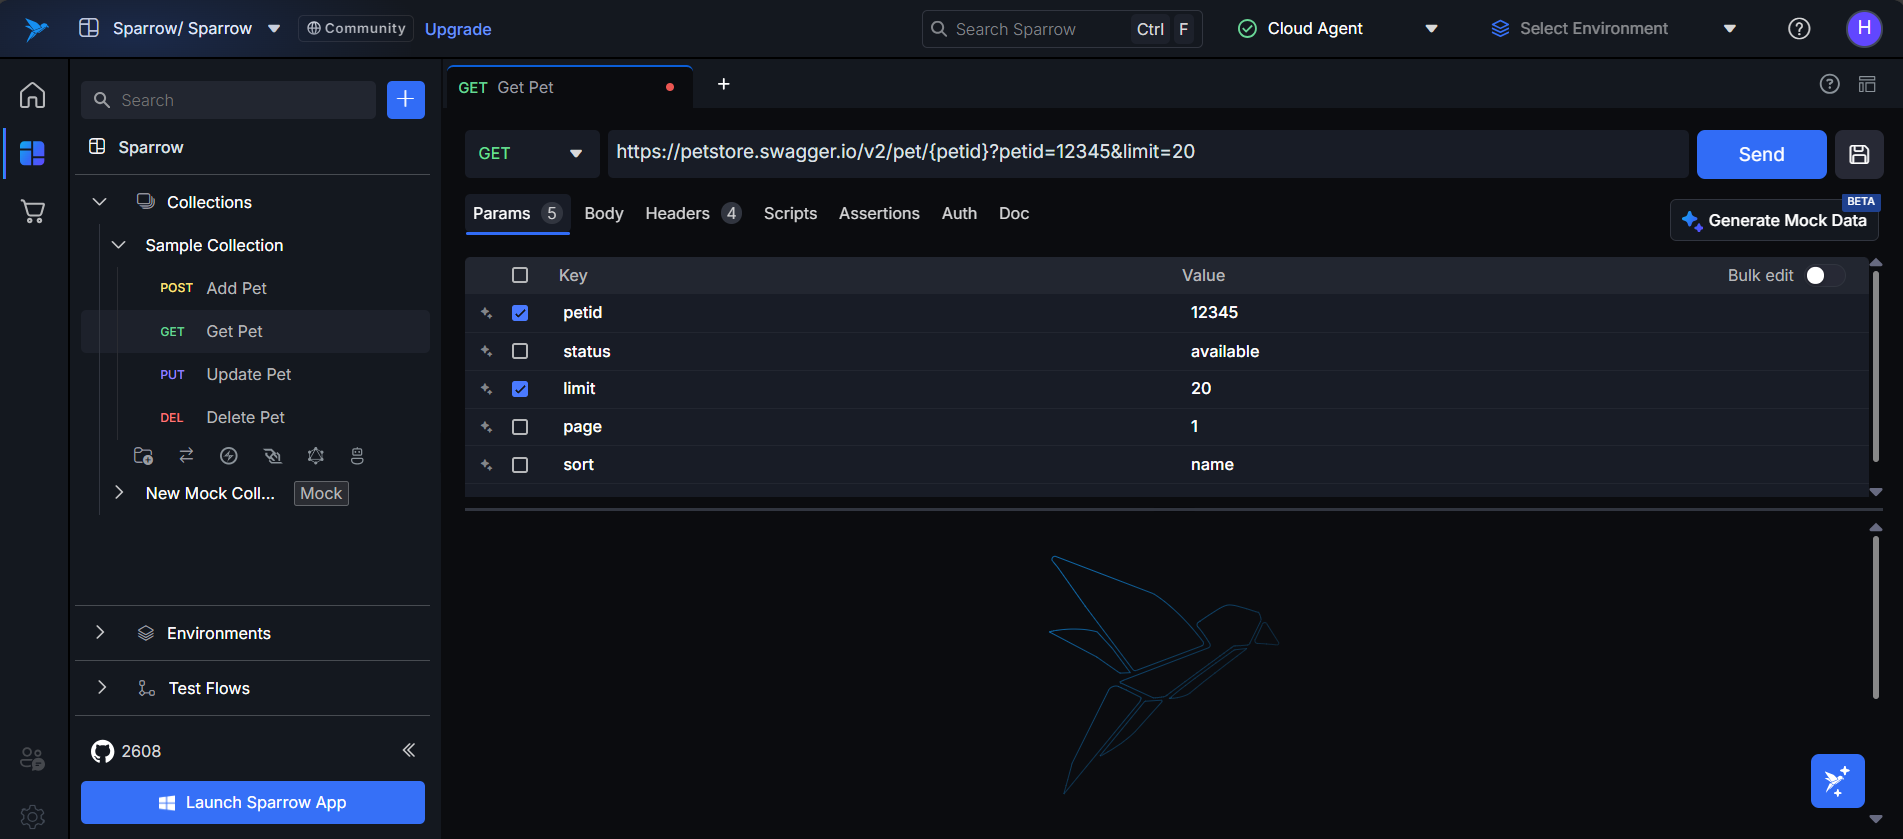Open the AI assistant sparkle icon

click(x=1837, y=781)
